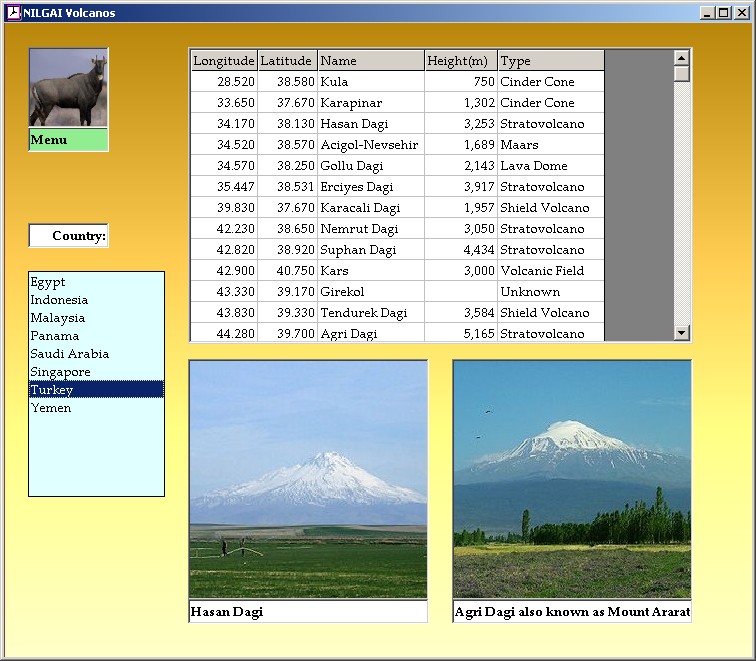Click the Name column header

[x=370, y=61]
